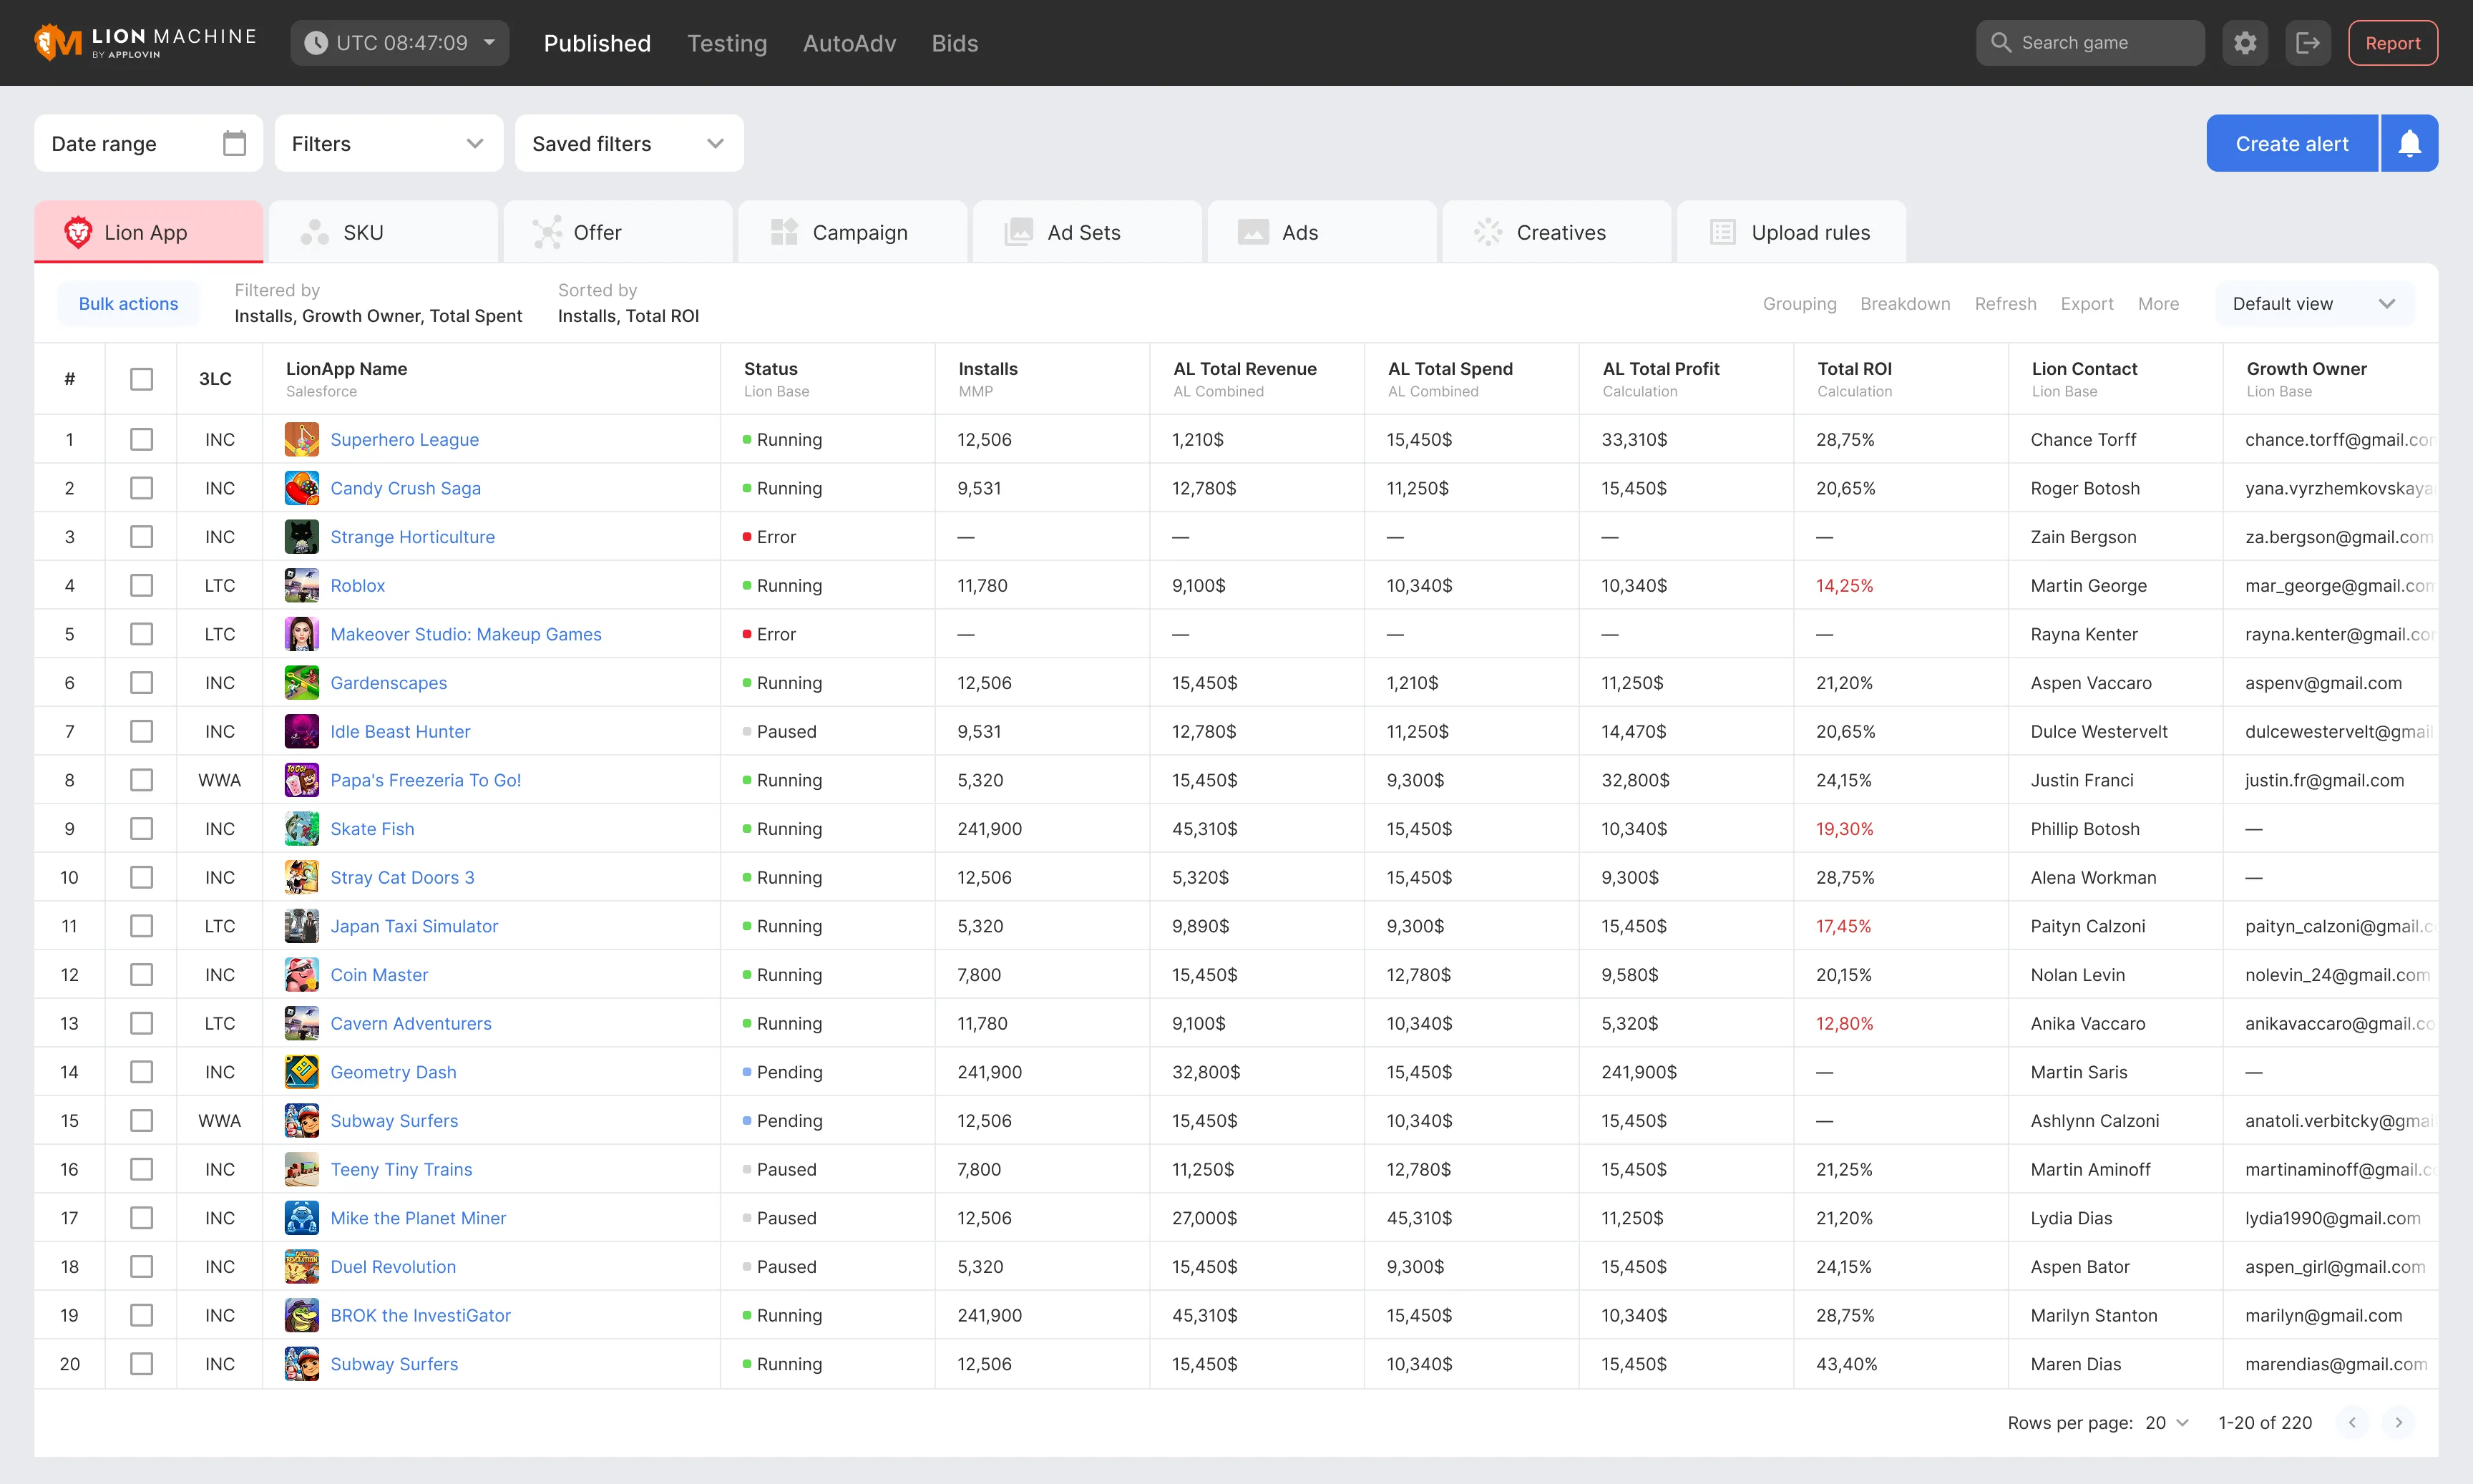Toggle the select-all header checkbox
Viewport: 2473px width, 1484px height.
[142, 379]
